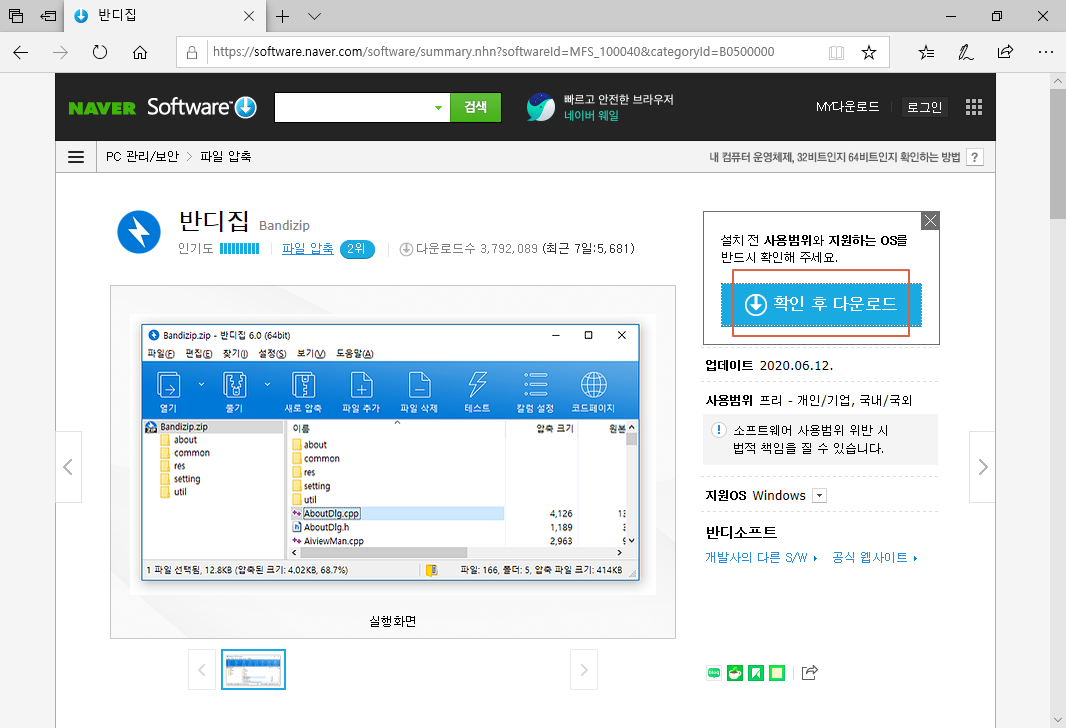Viewport: 1066px width, 728px height.
Task: Open the Naver Whale browser banner
Action: tap(600, 107)
